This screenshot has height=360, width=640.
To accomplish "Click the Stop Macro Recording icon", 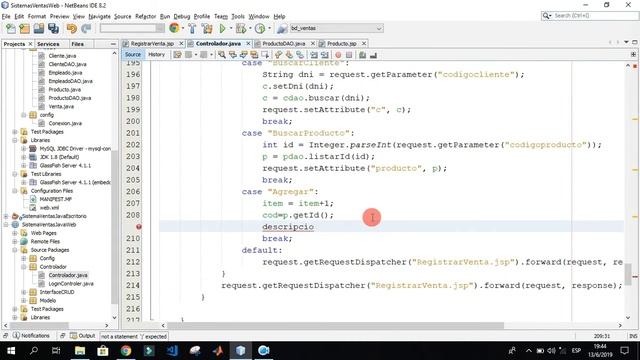I will coord(349,55).
